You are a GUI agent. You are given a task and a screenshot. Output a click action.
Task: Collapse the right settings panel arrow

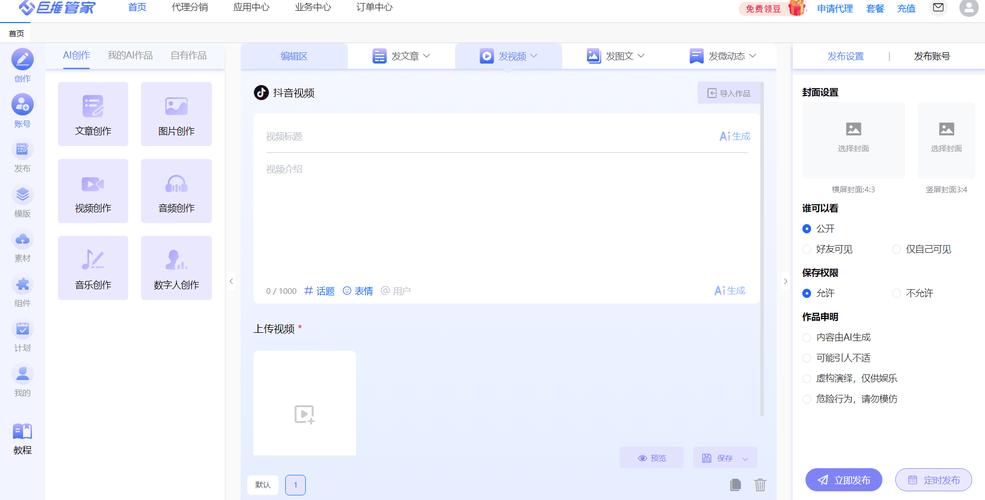point(785,281)
